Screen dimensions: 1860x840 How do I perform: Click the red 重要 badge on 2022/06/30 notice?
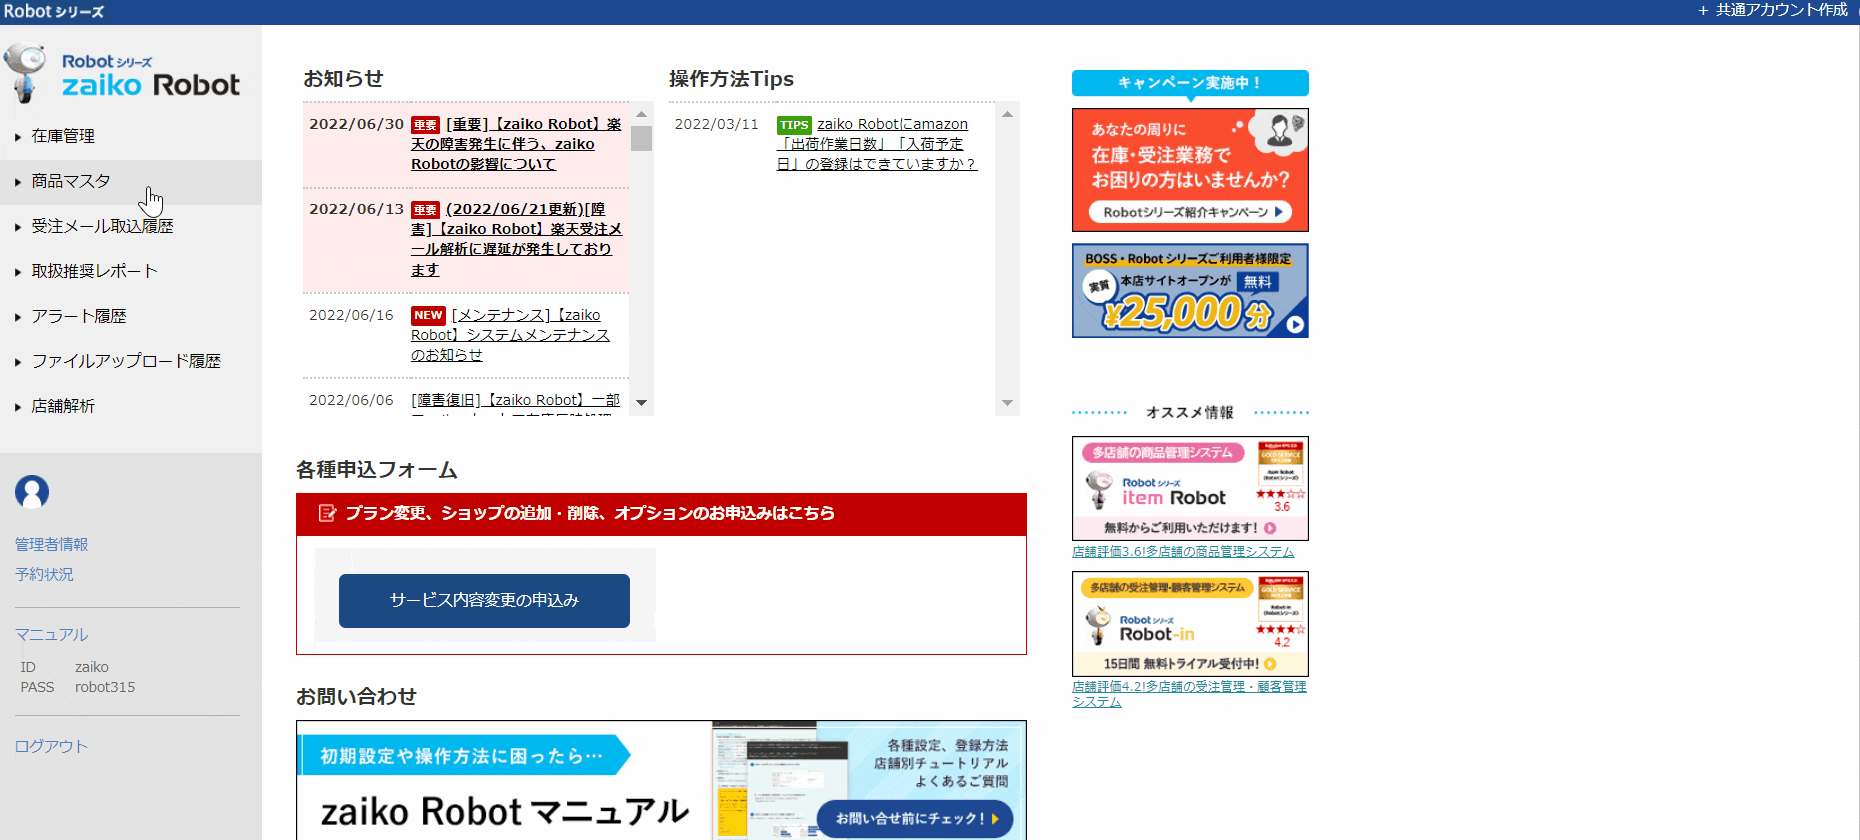425,125
